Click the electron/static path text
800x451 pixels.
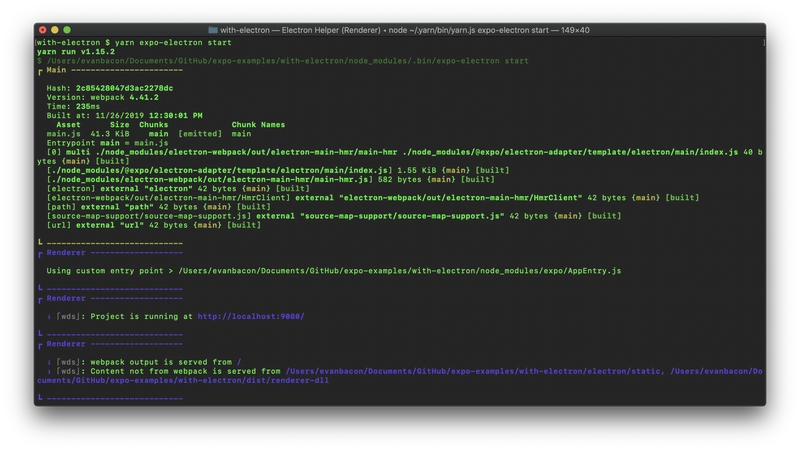(473, 371)
